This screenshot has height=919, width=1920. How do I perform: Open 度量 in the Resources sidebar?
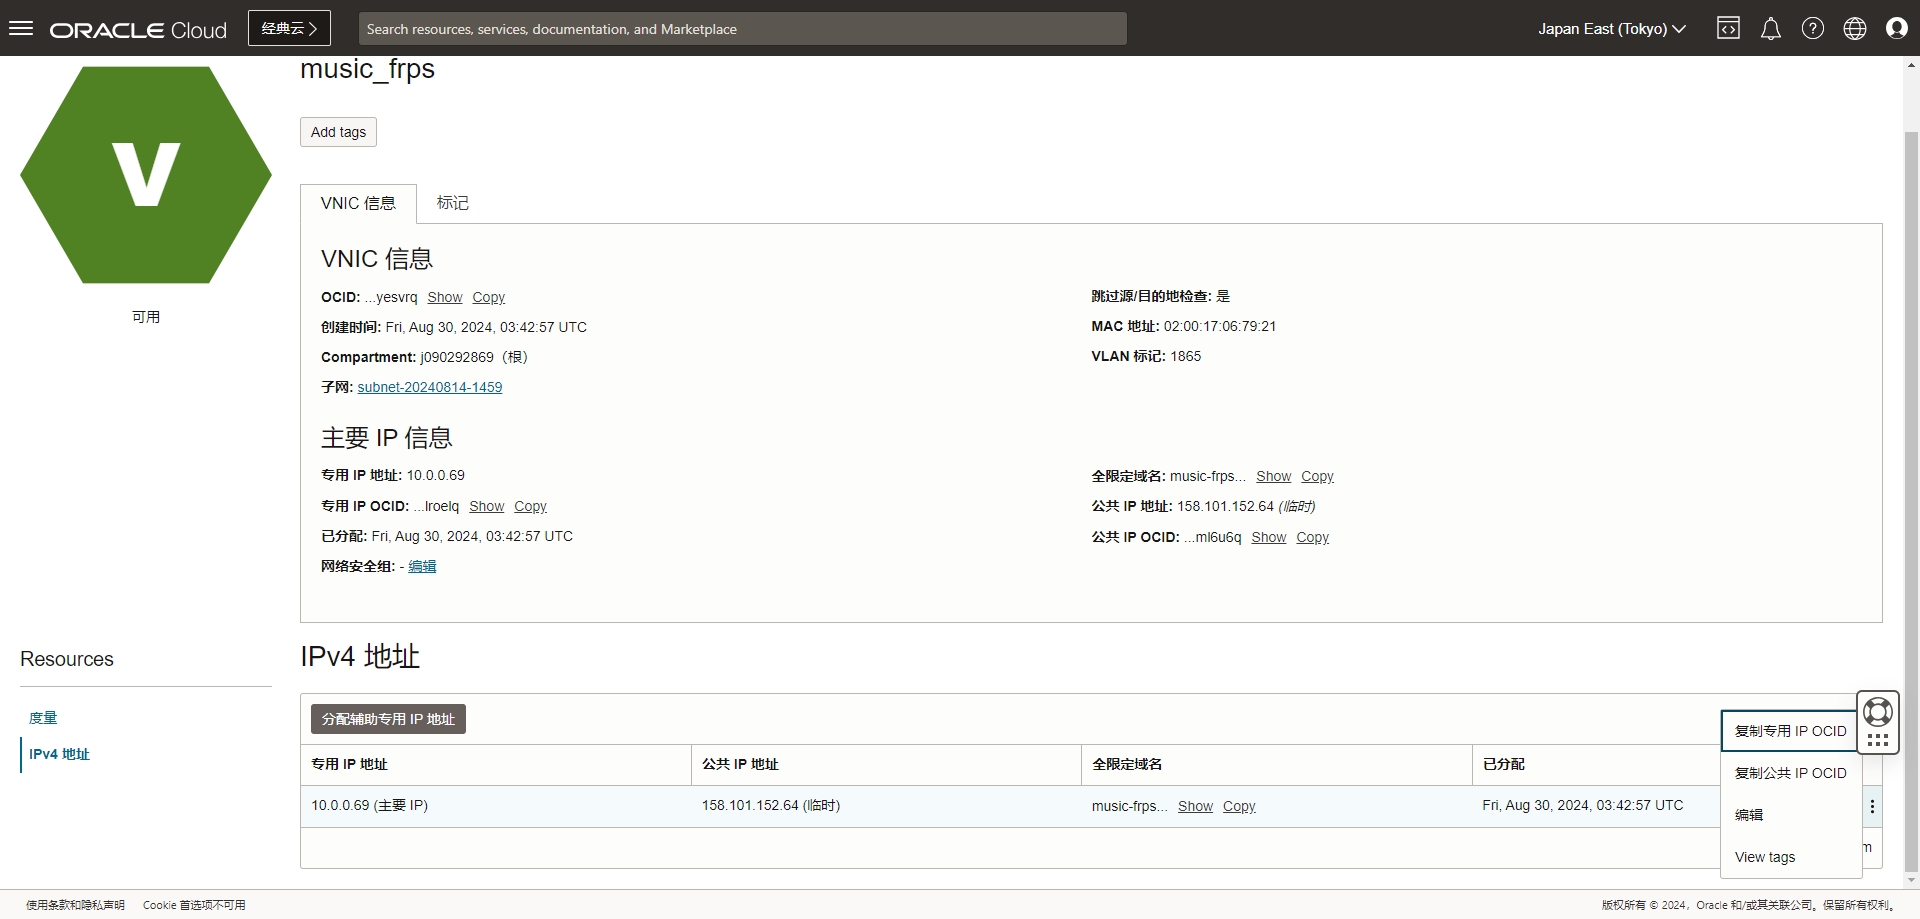[43, 718]
